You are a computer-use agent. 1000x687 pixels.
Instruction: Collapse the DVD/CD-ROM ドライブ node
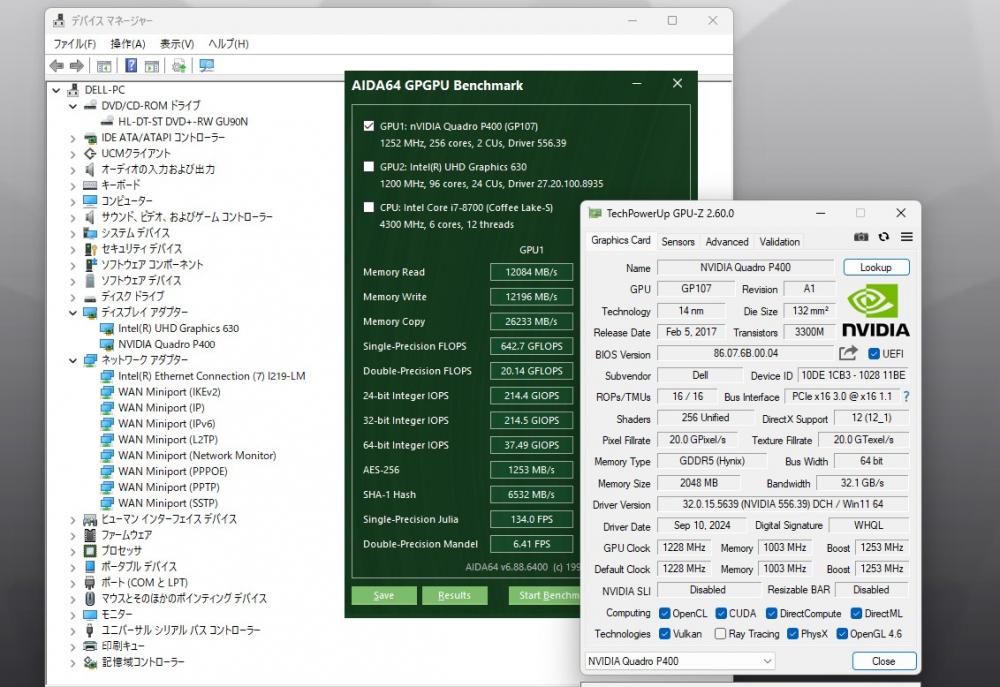73,106
